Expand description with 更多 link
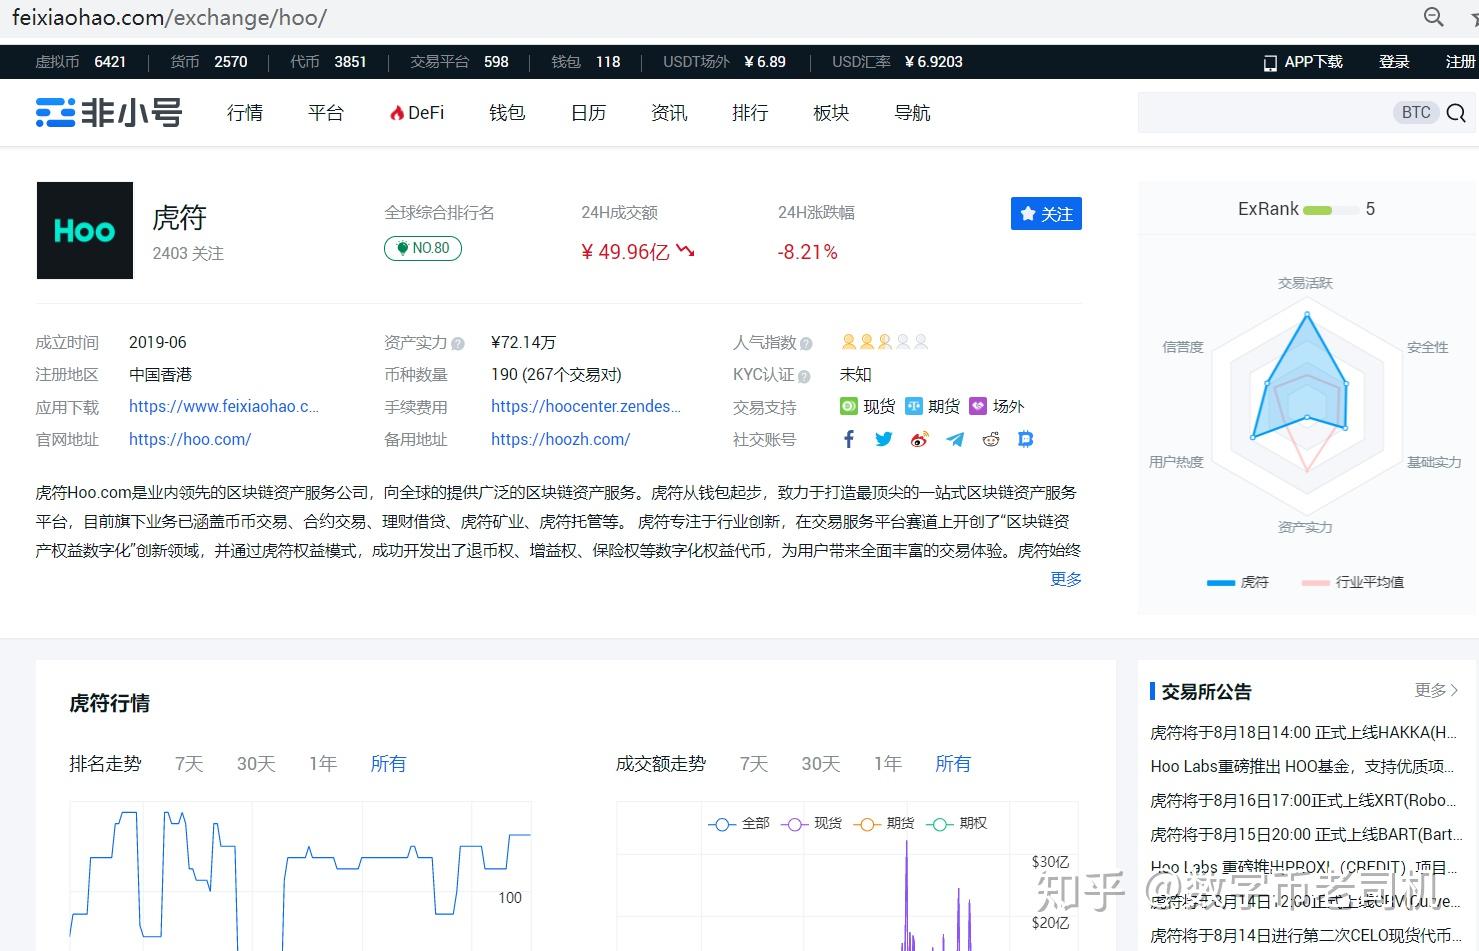The image size is (1479, 951). tap(1066, 579)
